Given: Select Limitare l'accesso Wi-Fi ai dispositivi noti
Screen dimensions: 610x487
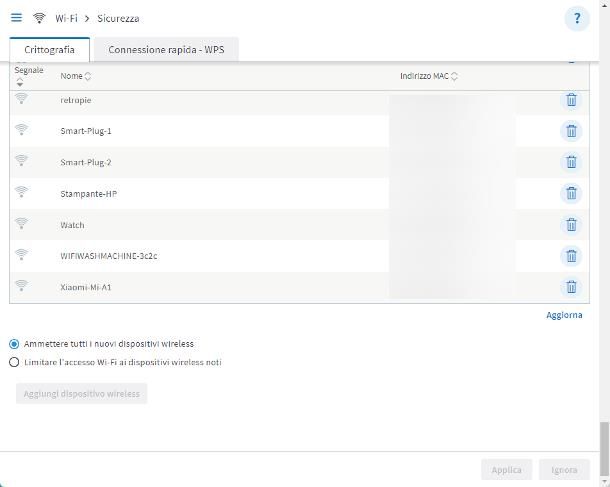Looking at the screenshot, I should tap(14, 362).
